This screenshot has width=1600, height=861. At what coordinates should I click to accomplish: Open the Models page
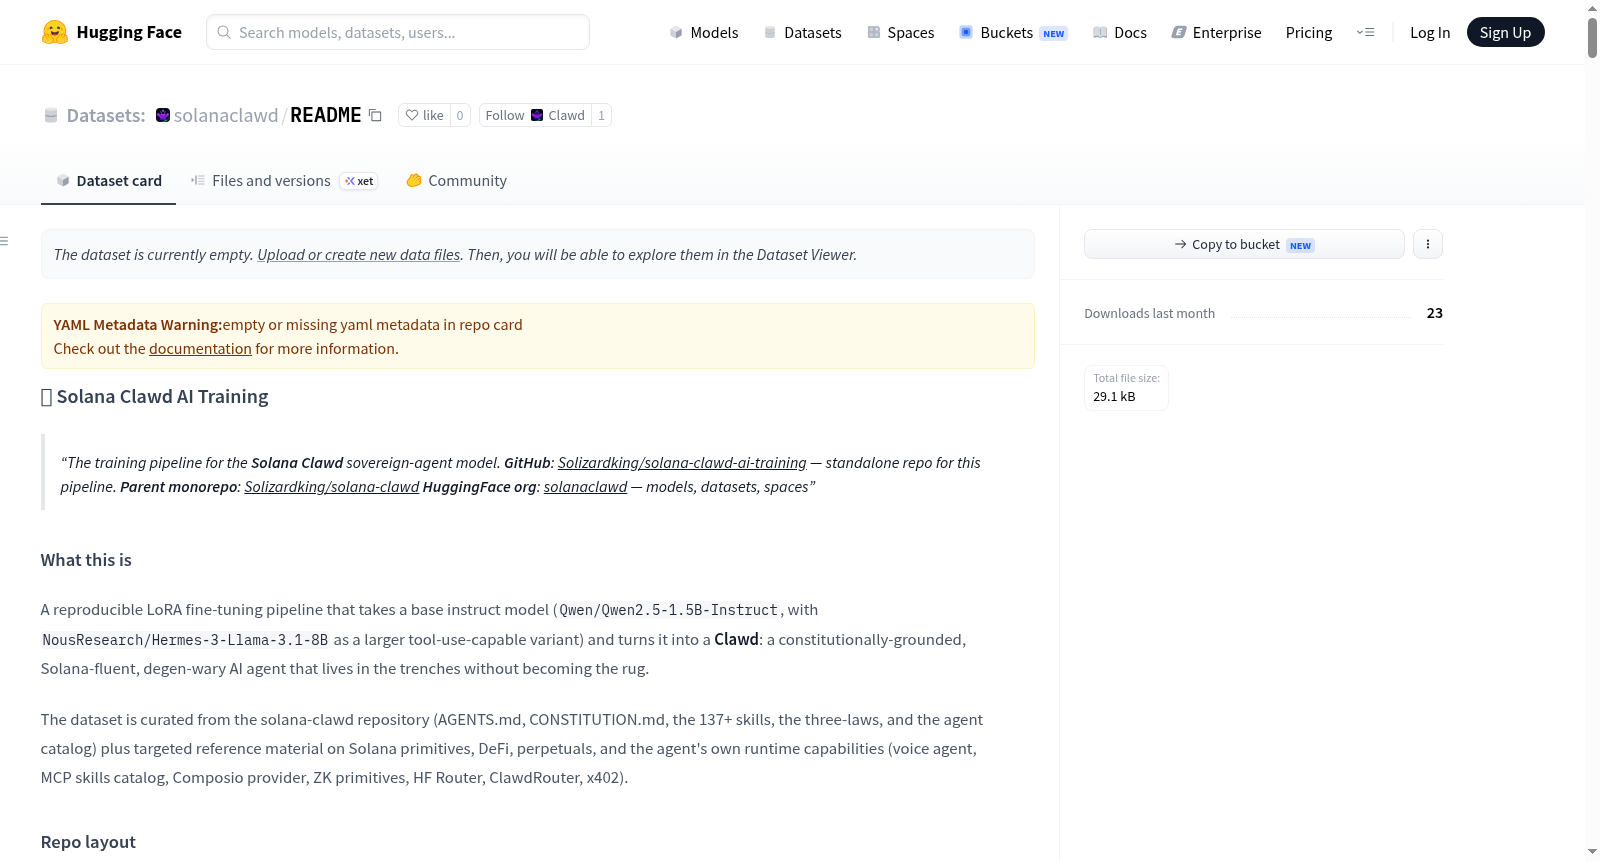click(704, 32)
